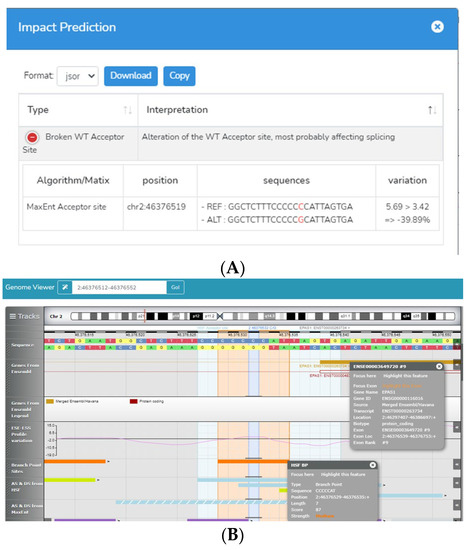Click Branch Point Sites track label
Viewport: 472px width, 550px height.
[26, 468]
